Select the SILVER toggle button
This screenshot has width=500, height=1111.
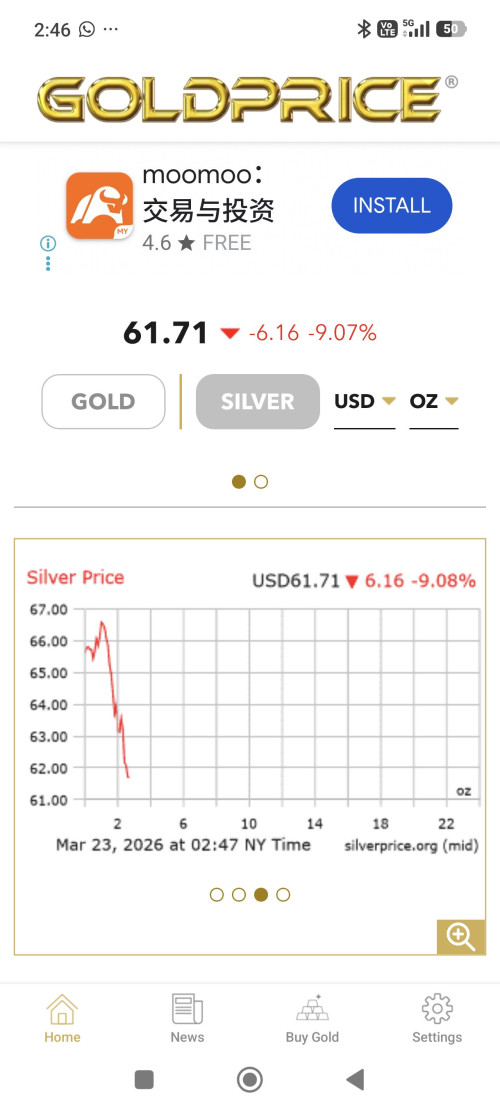258,402
